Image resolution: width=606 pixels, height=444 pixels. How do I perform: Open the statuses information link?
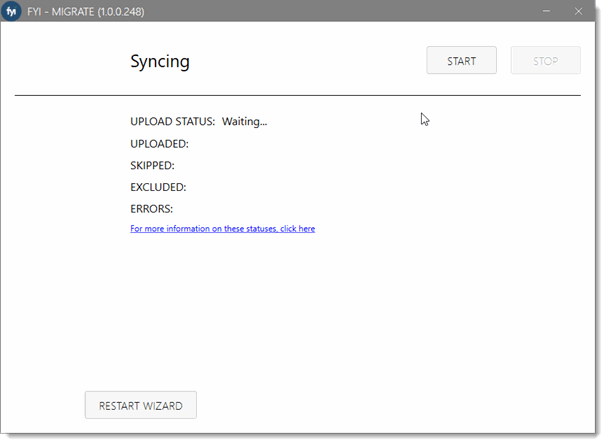(x=223, y=228)
